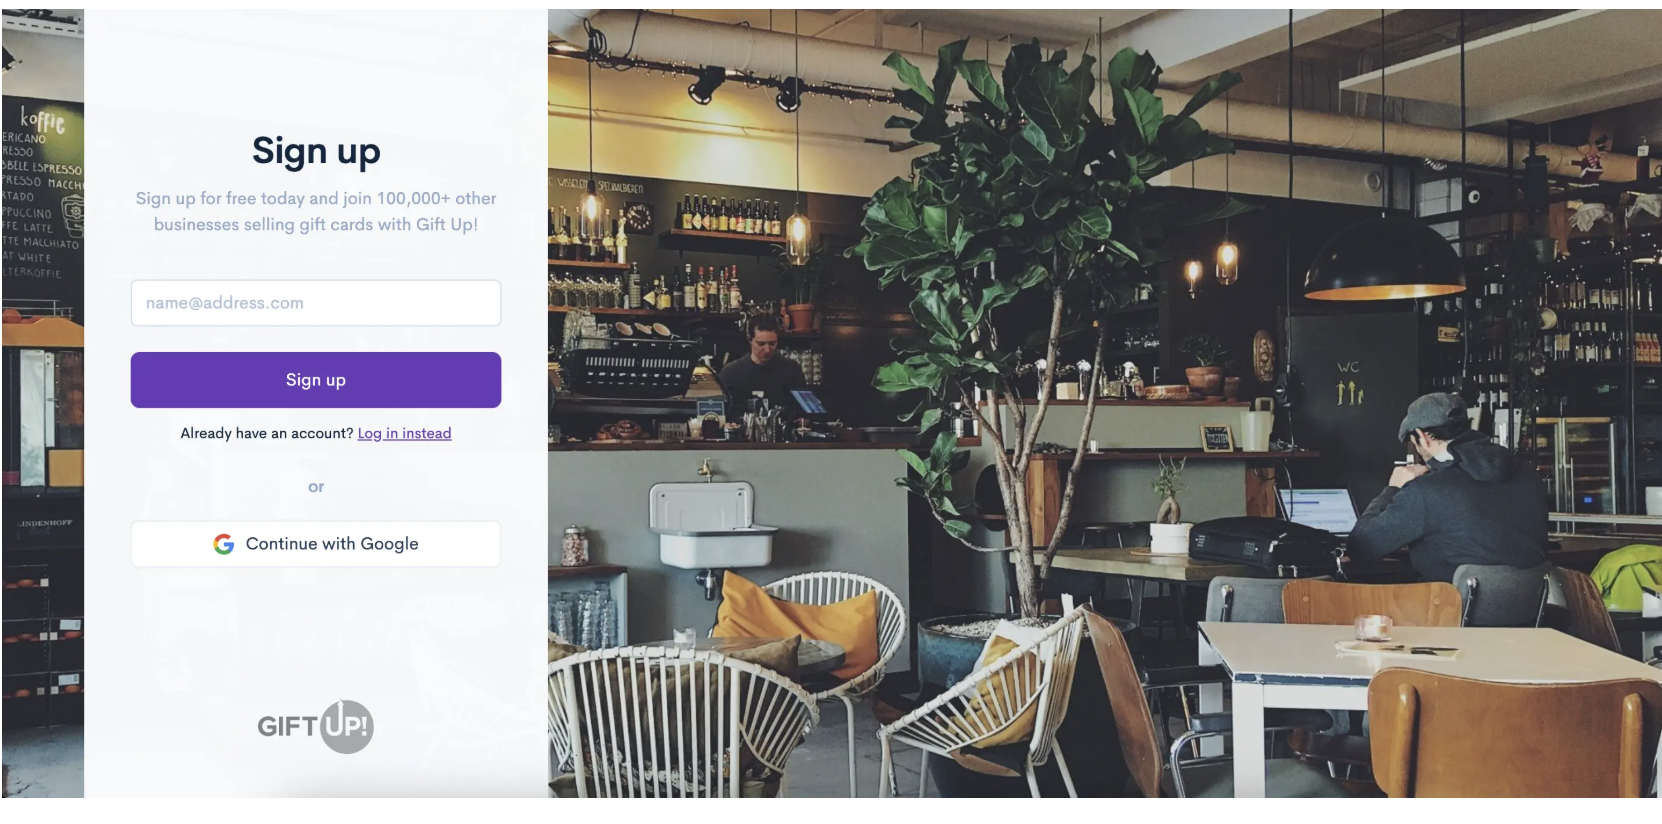Click the Gift Up! logo at bottom
This screenshot has height=824, width=1662.
[315, 726]
